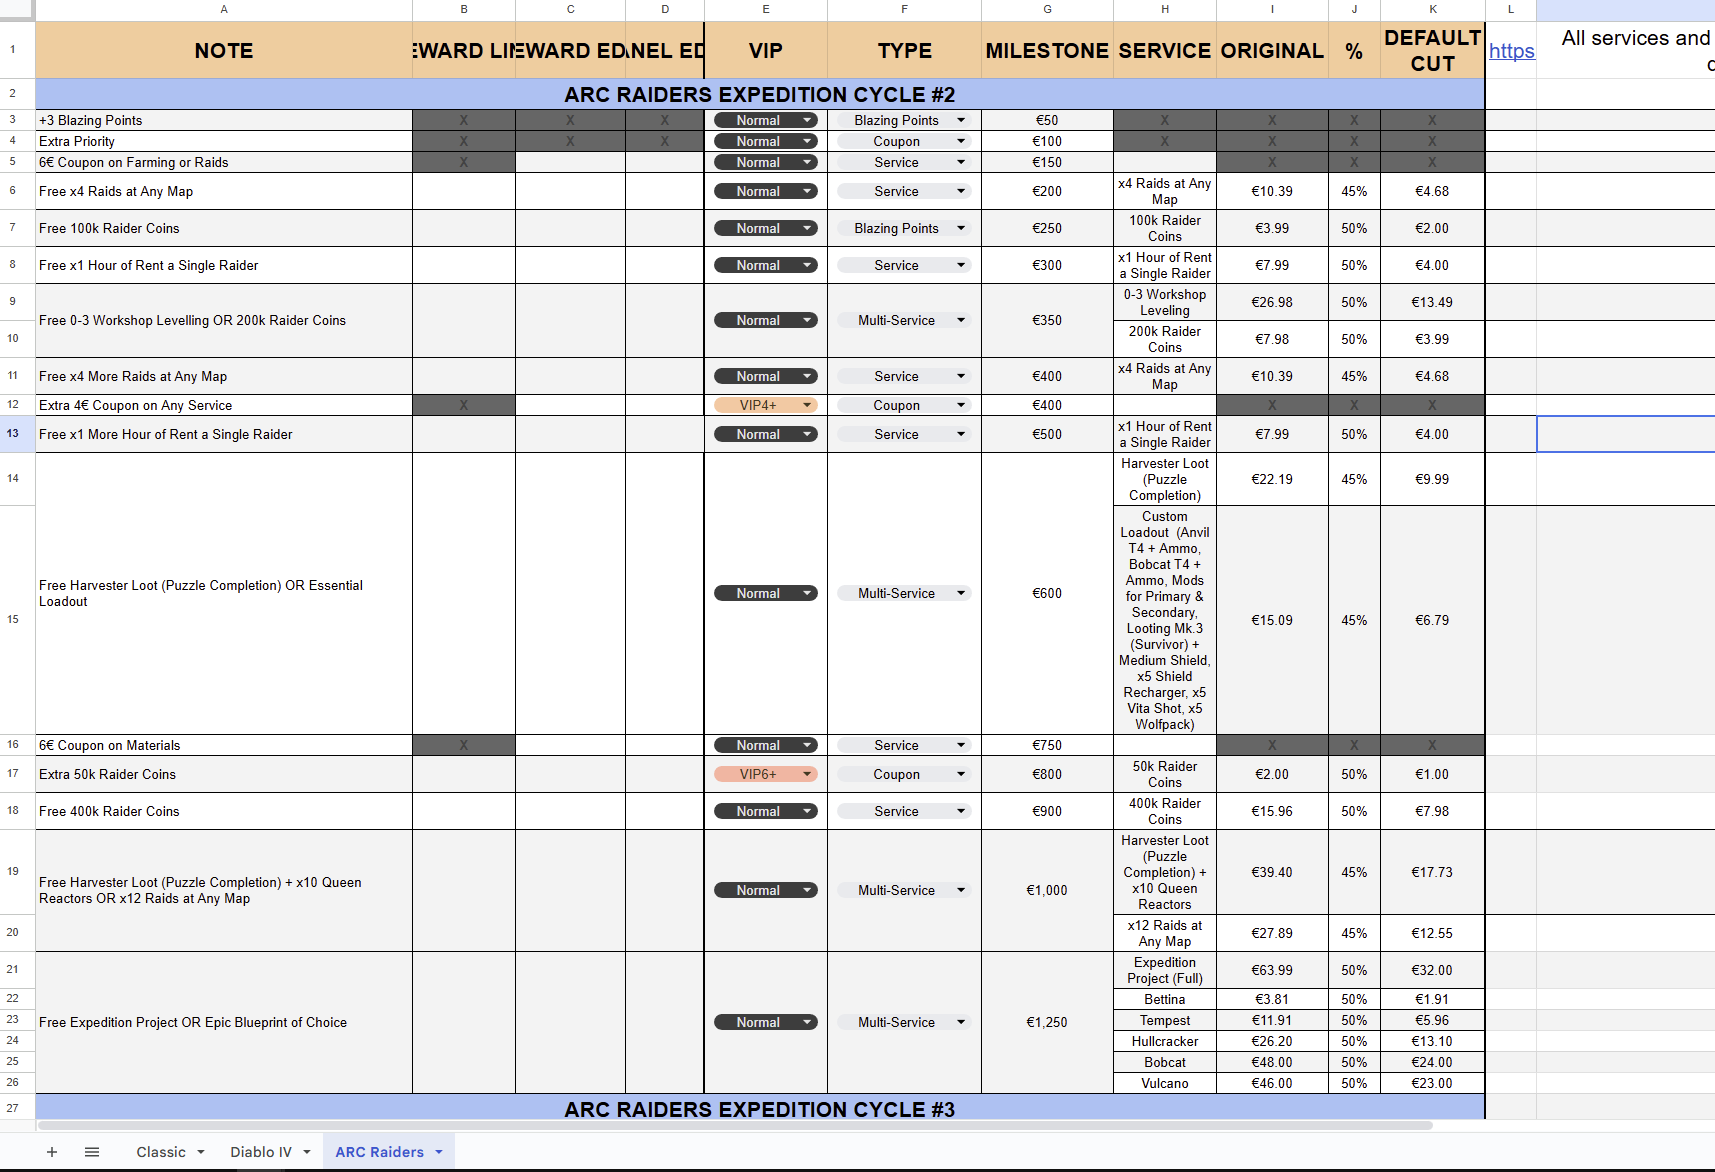Viewport: 1715px width, 1172px height.
Task: Click the DEFAULT CUT header cell
Action: click(1432, 50)
